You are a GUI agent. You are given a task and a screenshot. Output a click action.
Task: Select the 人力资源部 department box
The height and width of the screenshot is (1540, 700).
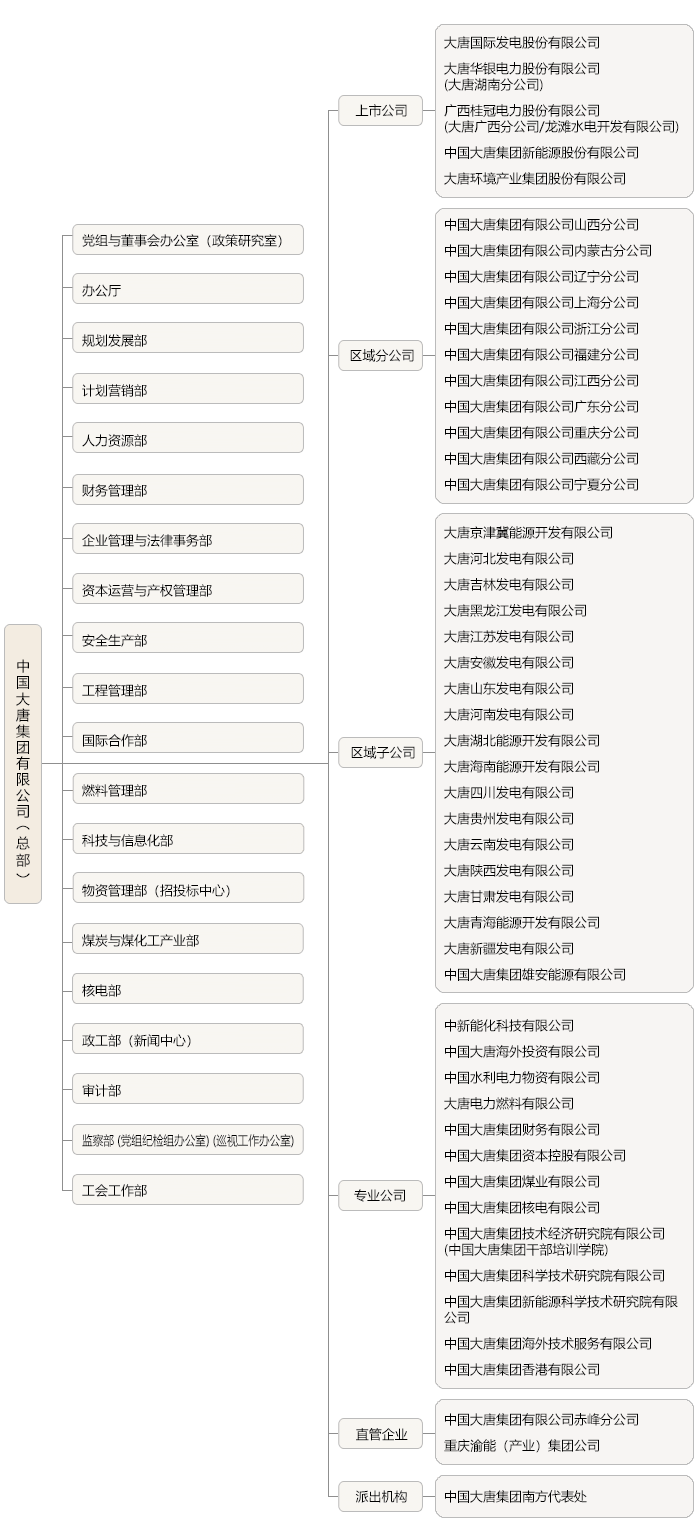[187, 440]
